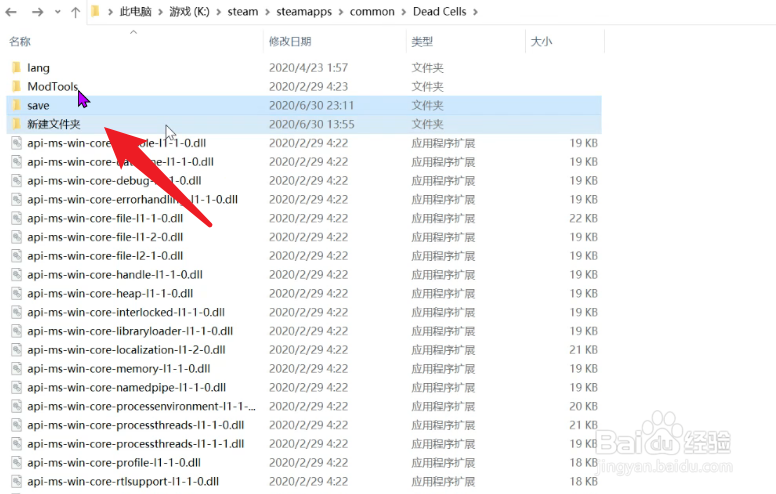Click icon of api-ms-win-core-heap-l1-1-0.dll

pos(16,293)
